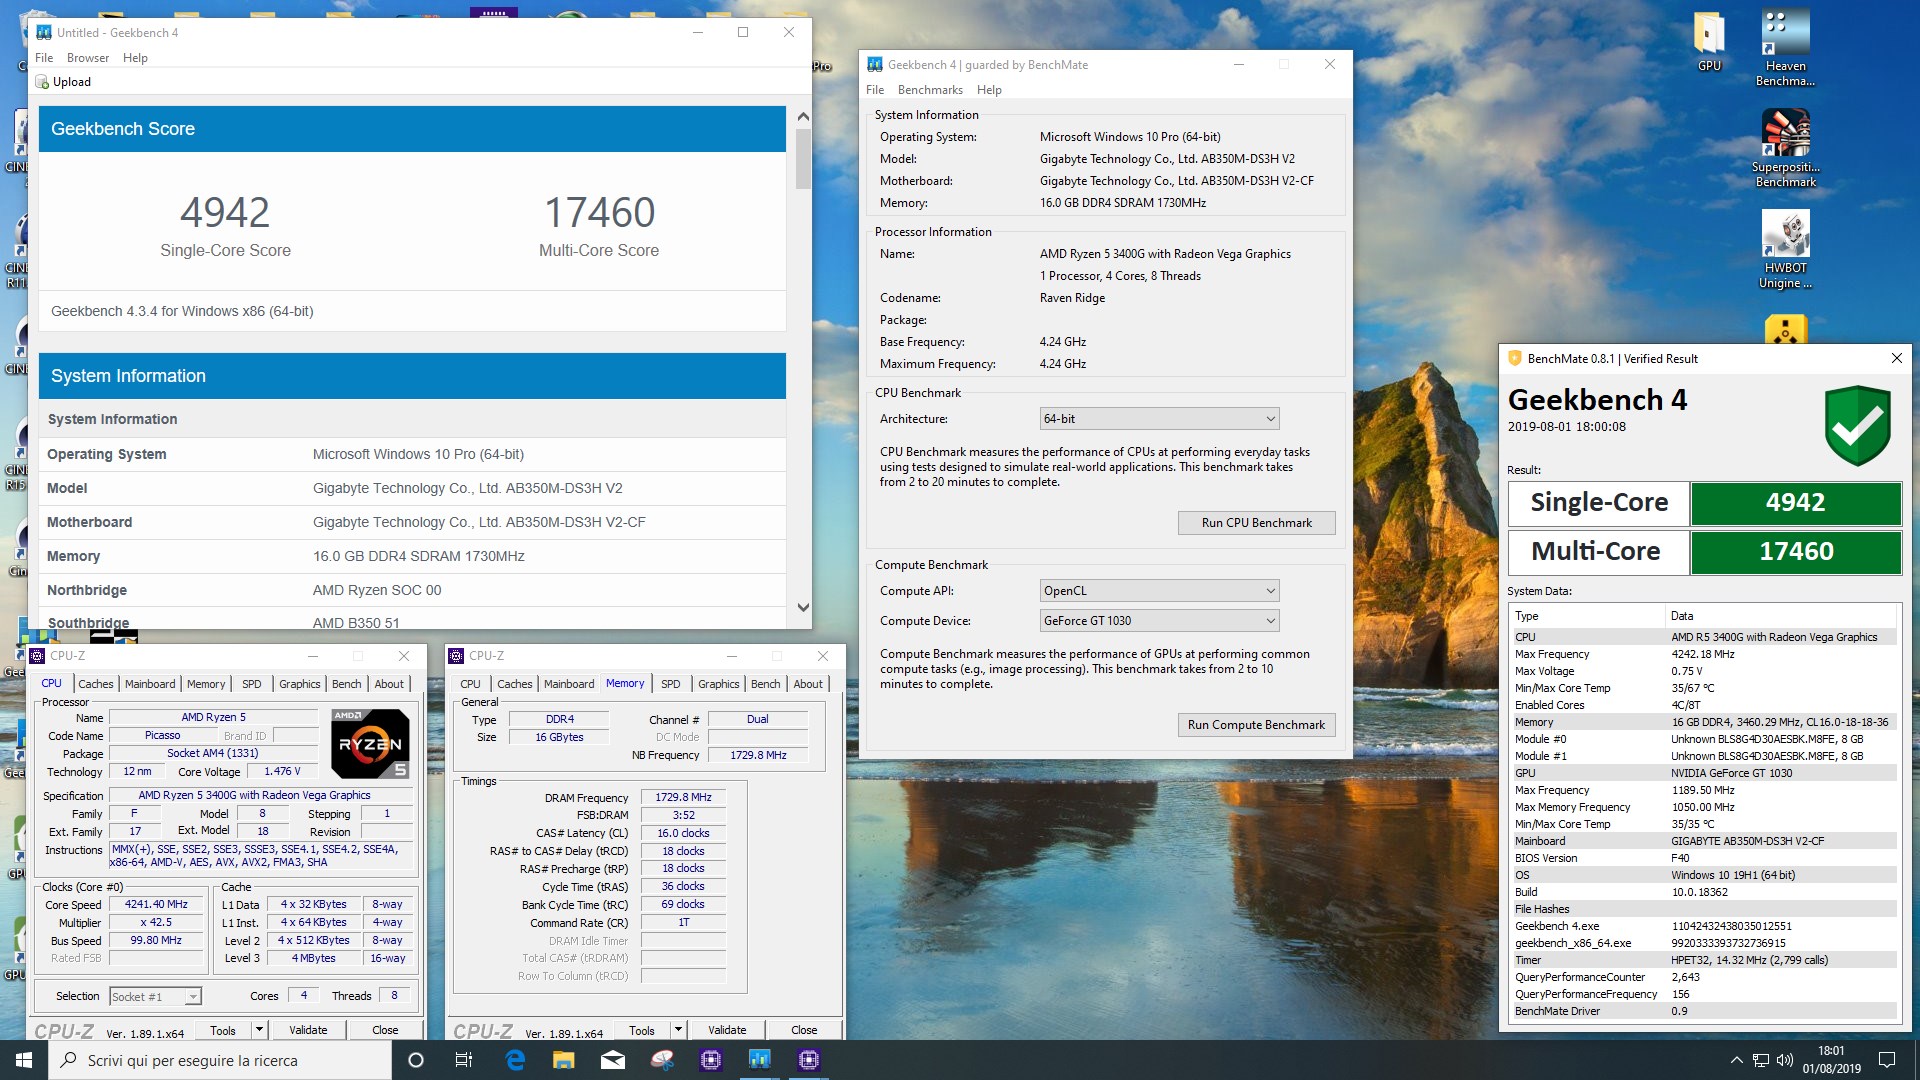Click Validate in the CPU-Z memory window
This screenshot has height=1080, width=1920.
coord(727,1030)
